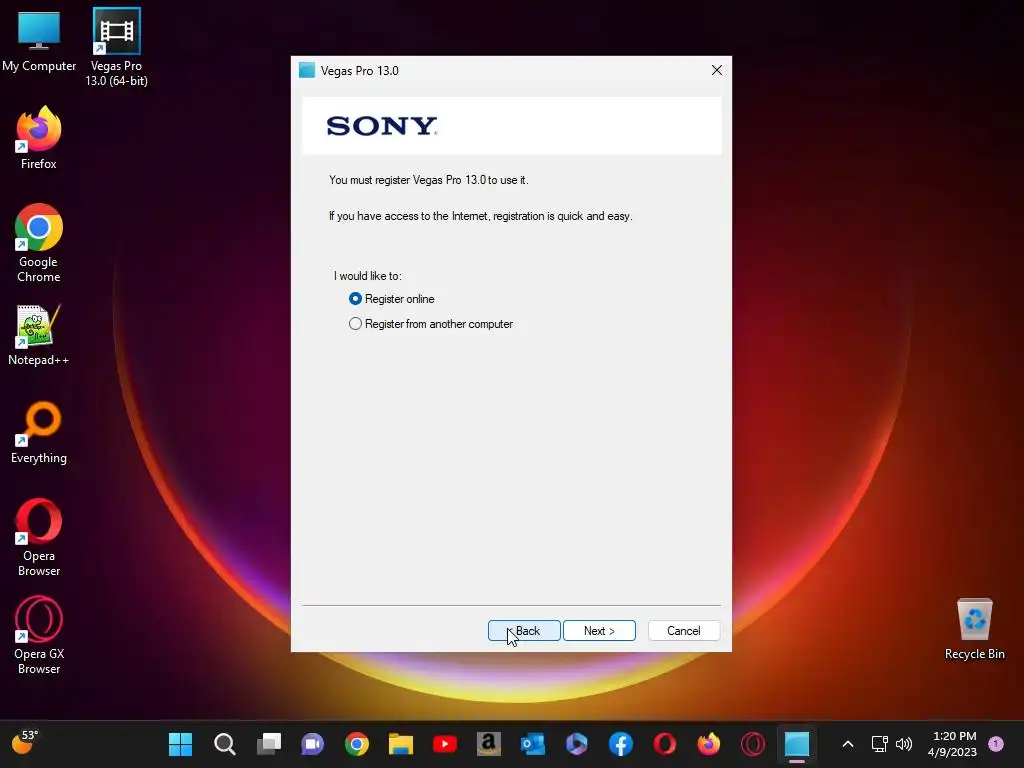Select the Notepad++ desktop shortcut
The height and width of the screenshot is (768, 1024).
tap(39, 335)
